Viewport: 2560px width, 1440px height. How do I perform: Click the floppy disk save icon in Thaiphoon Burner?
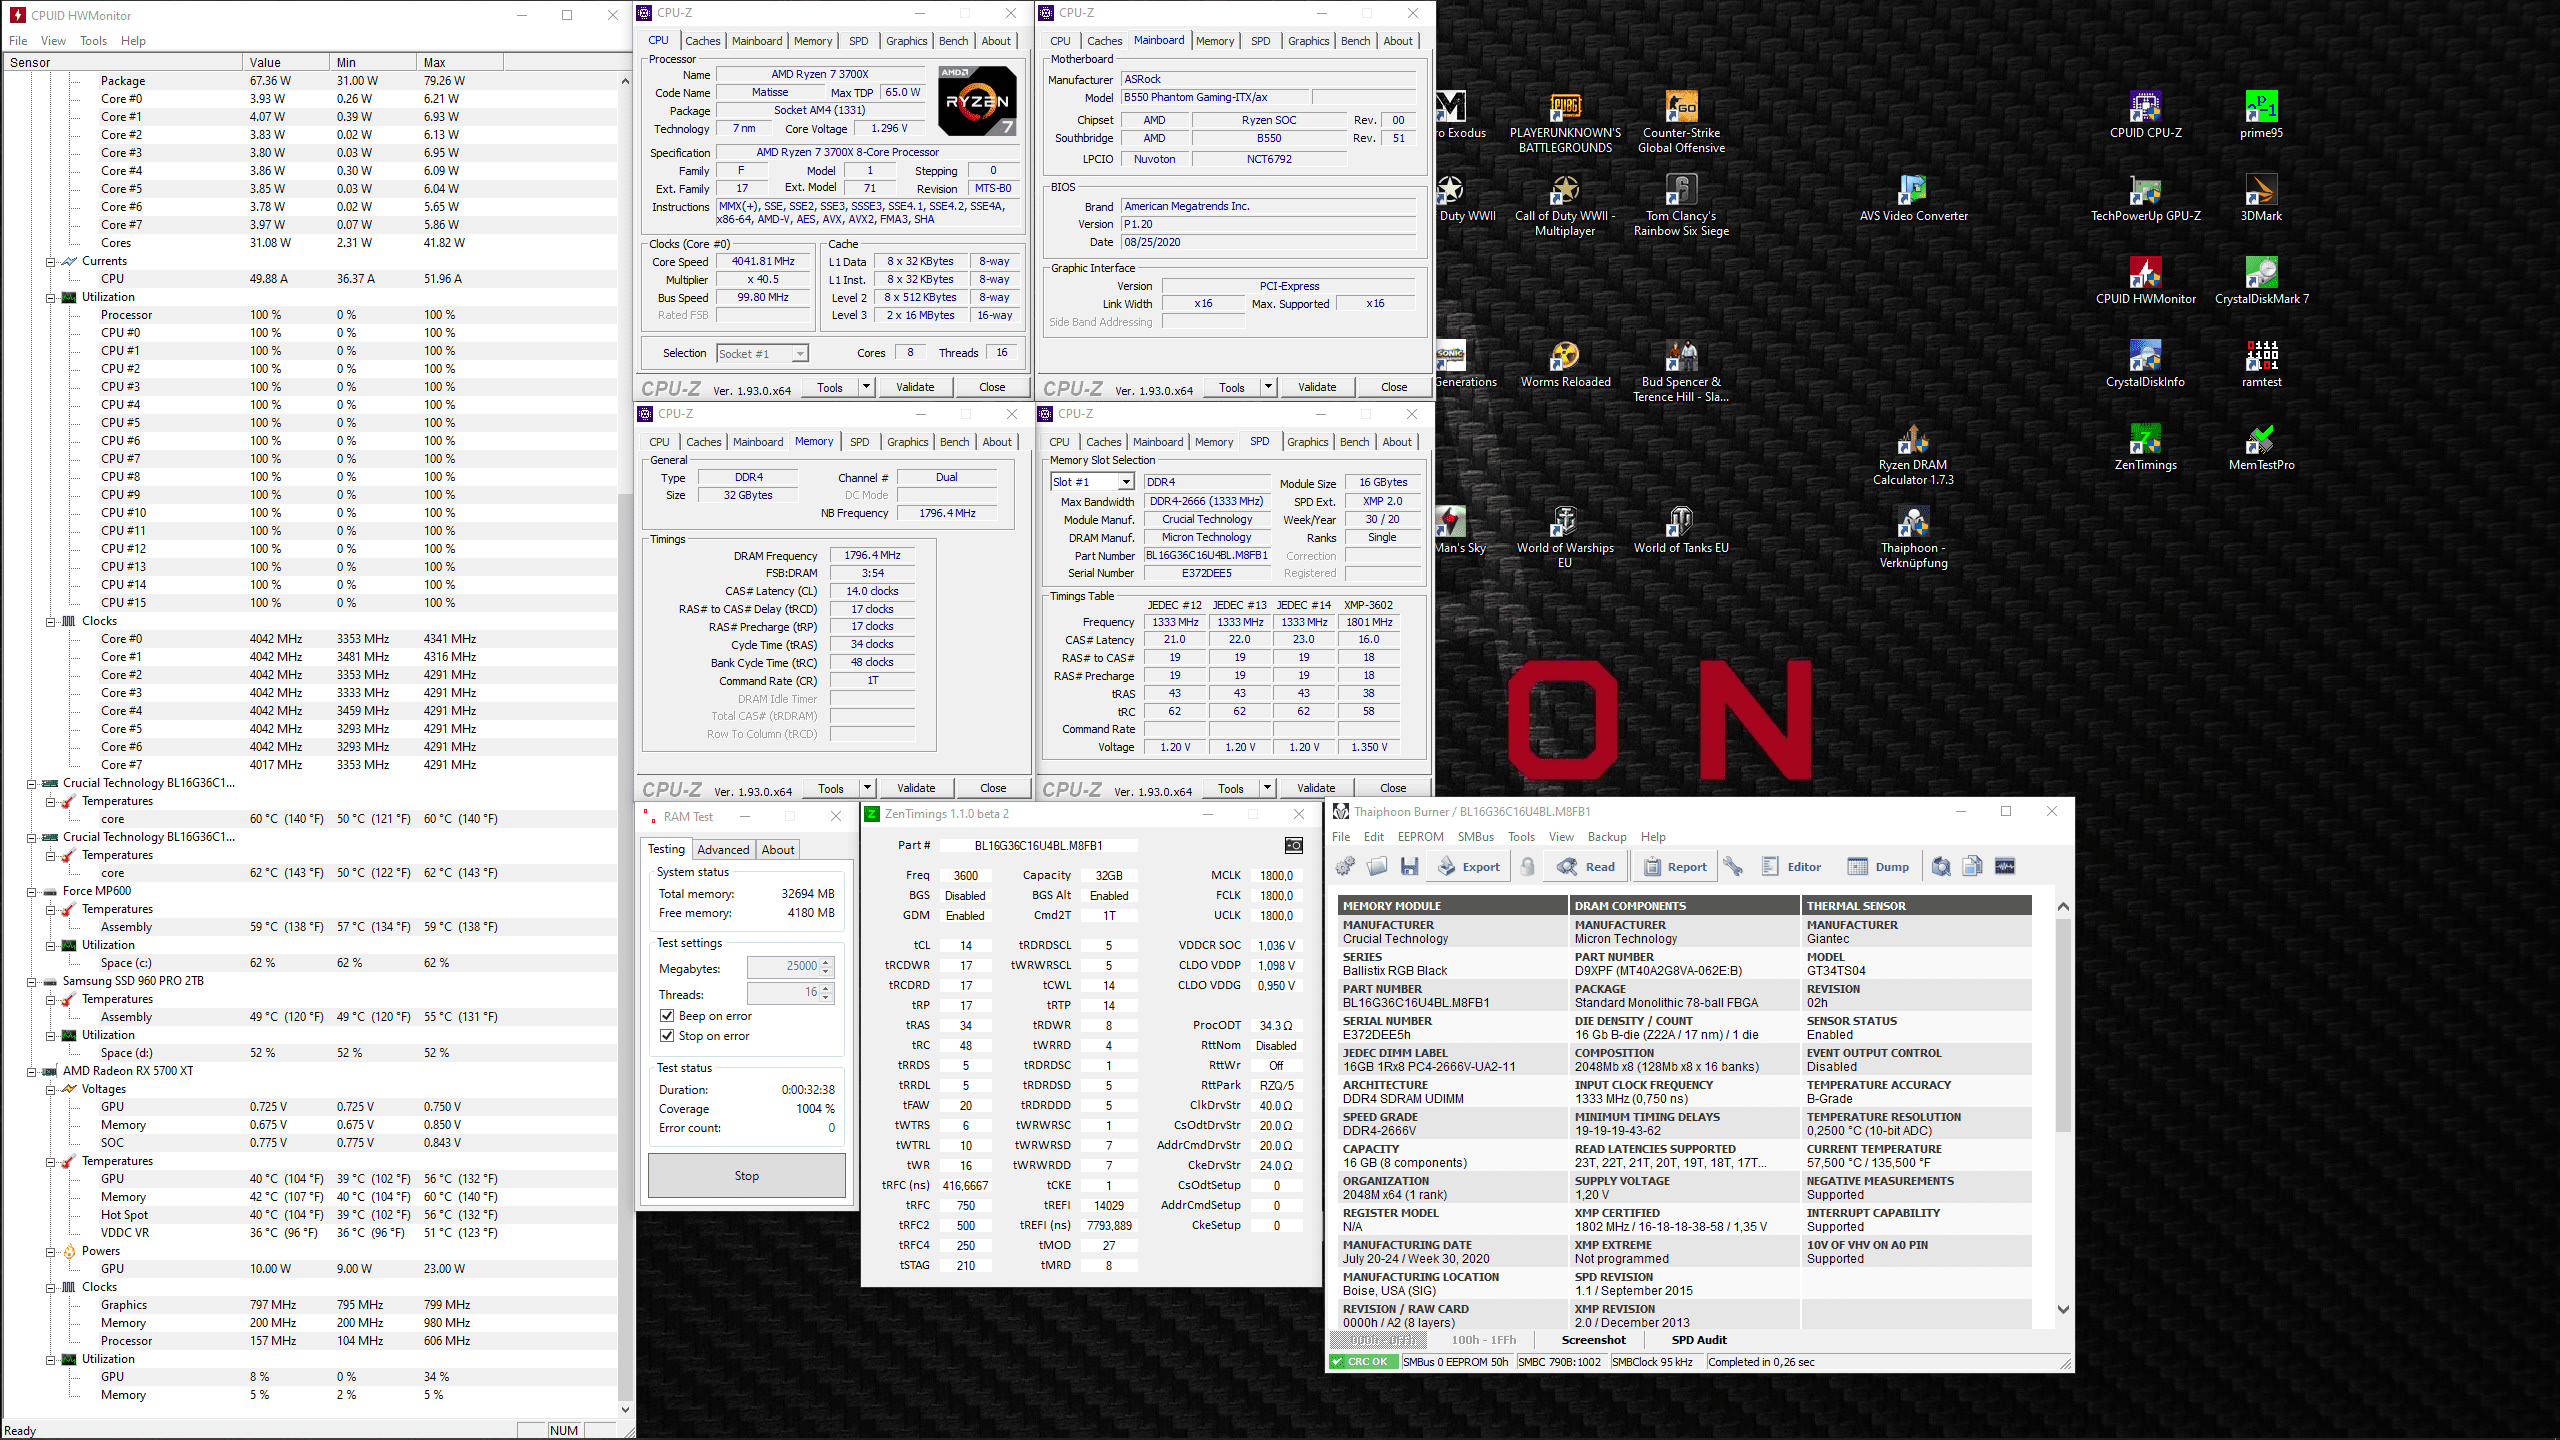tap(1409, 867)
